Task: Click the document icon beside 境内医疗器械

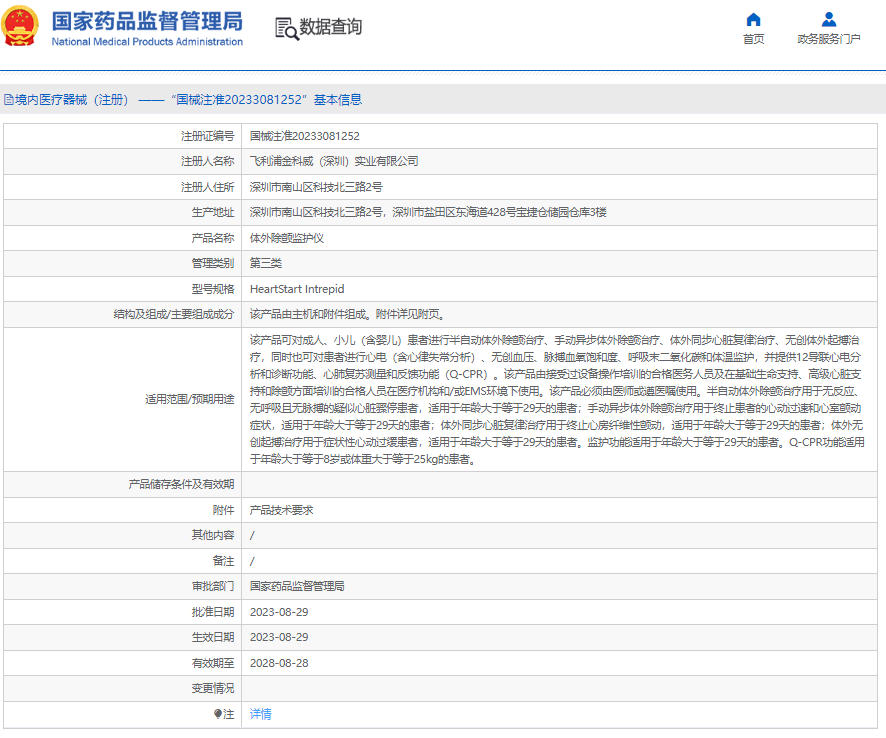Action: click(8, 100)
